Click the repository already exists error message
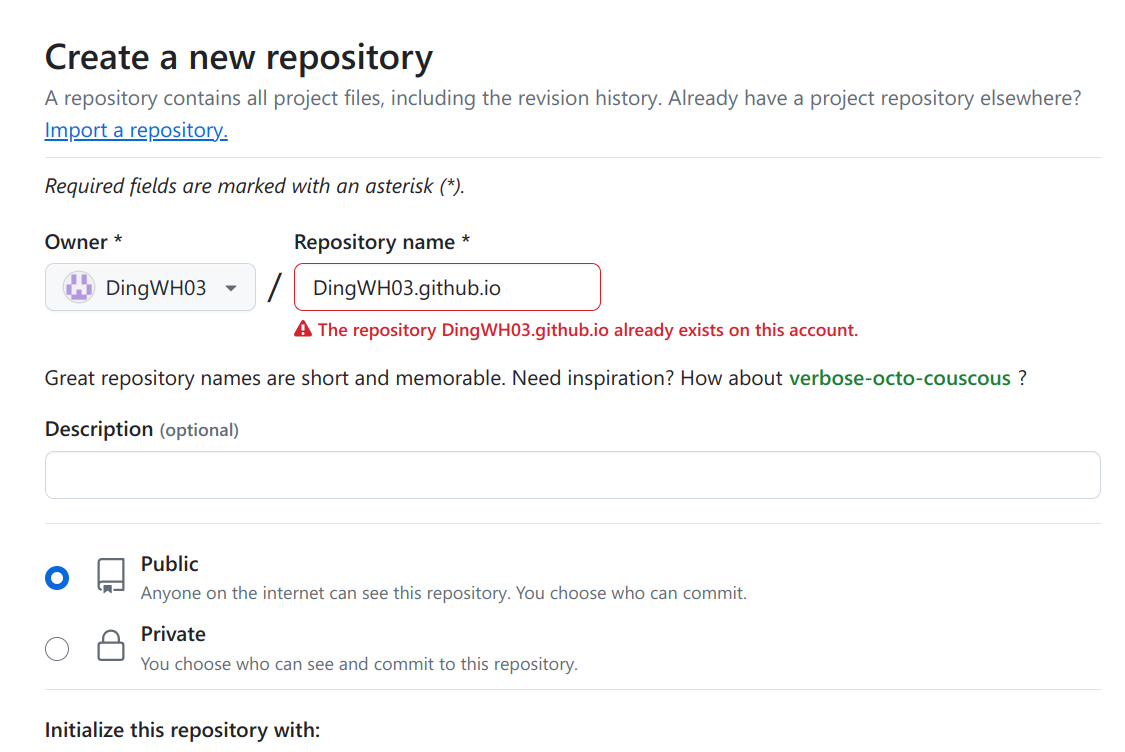The height and width of the screenshot is (752, 1125). (x=587, y=330)
